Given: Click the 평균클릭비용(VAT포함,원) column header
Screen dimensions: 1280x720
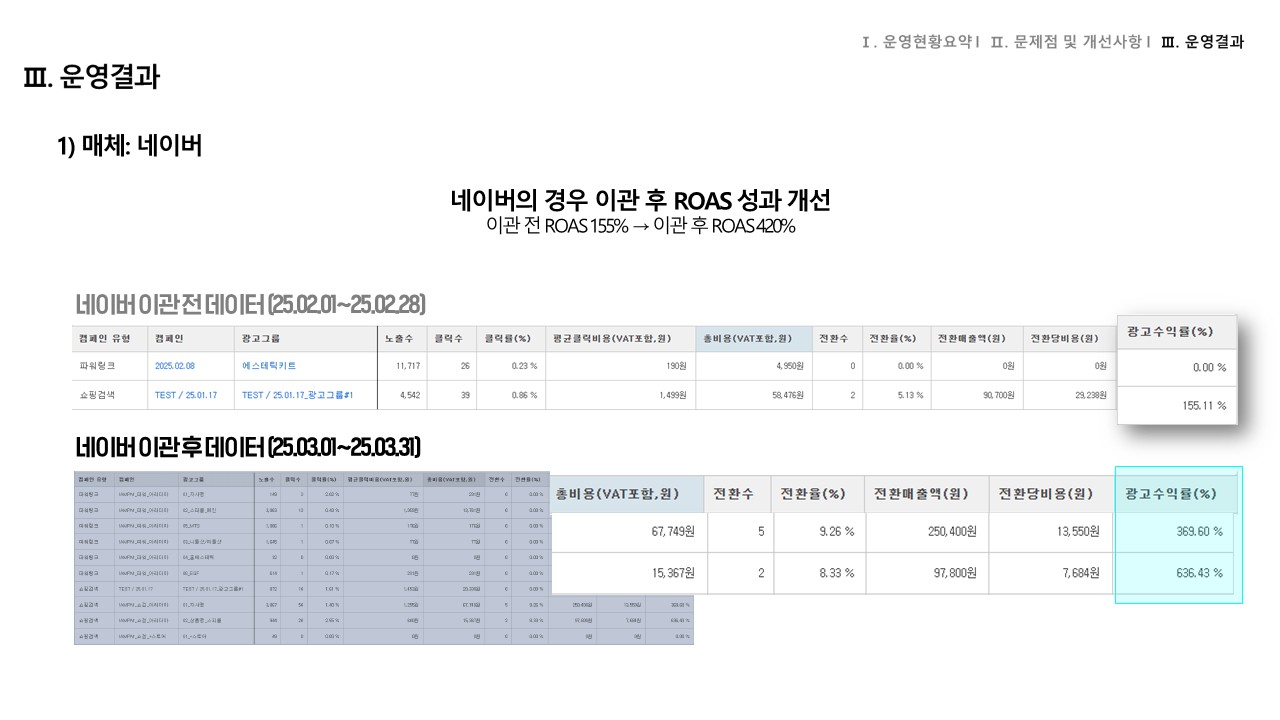Looking at the screenshot, I should [x=614, y=339].
